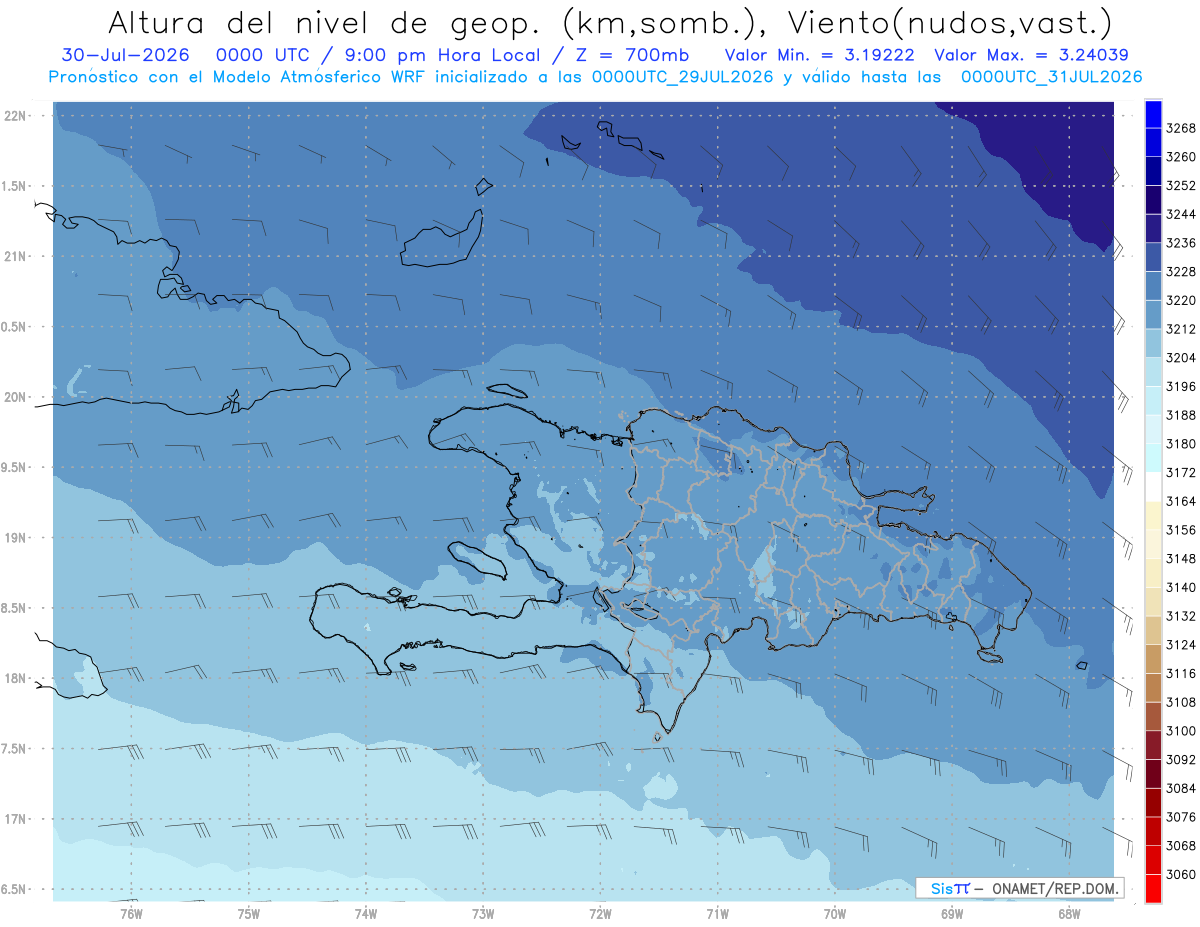Click the '20N' latitude label

(x=15, y=397)
